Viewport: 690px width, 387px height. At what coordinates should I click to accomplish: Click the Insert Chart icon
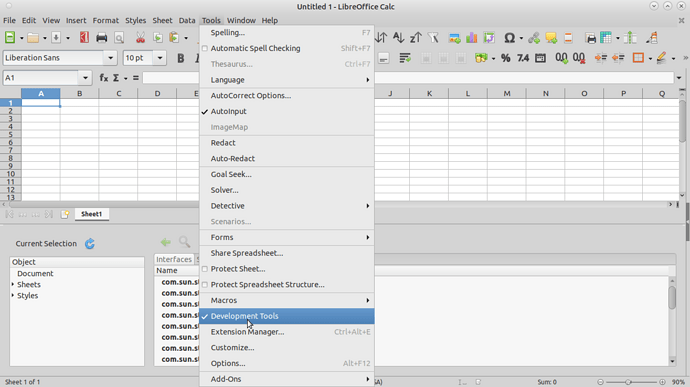[472, 38]
